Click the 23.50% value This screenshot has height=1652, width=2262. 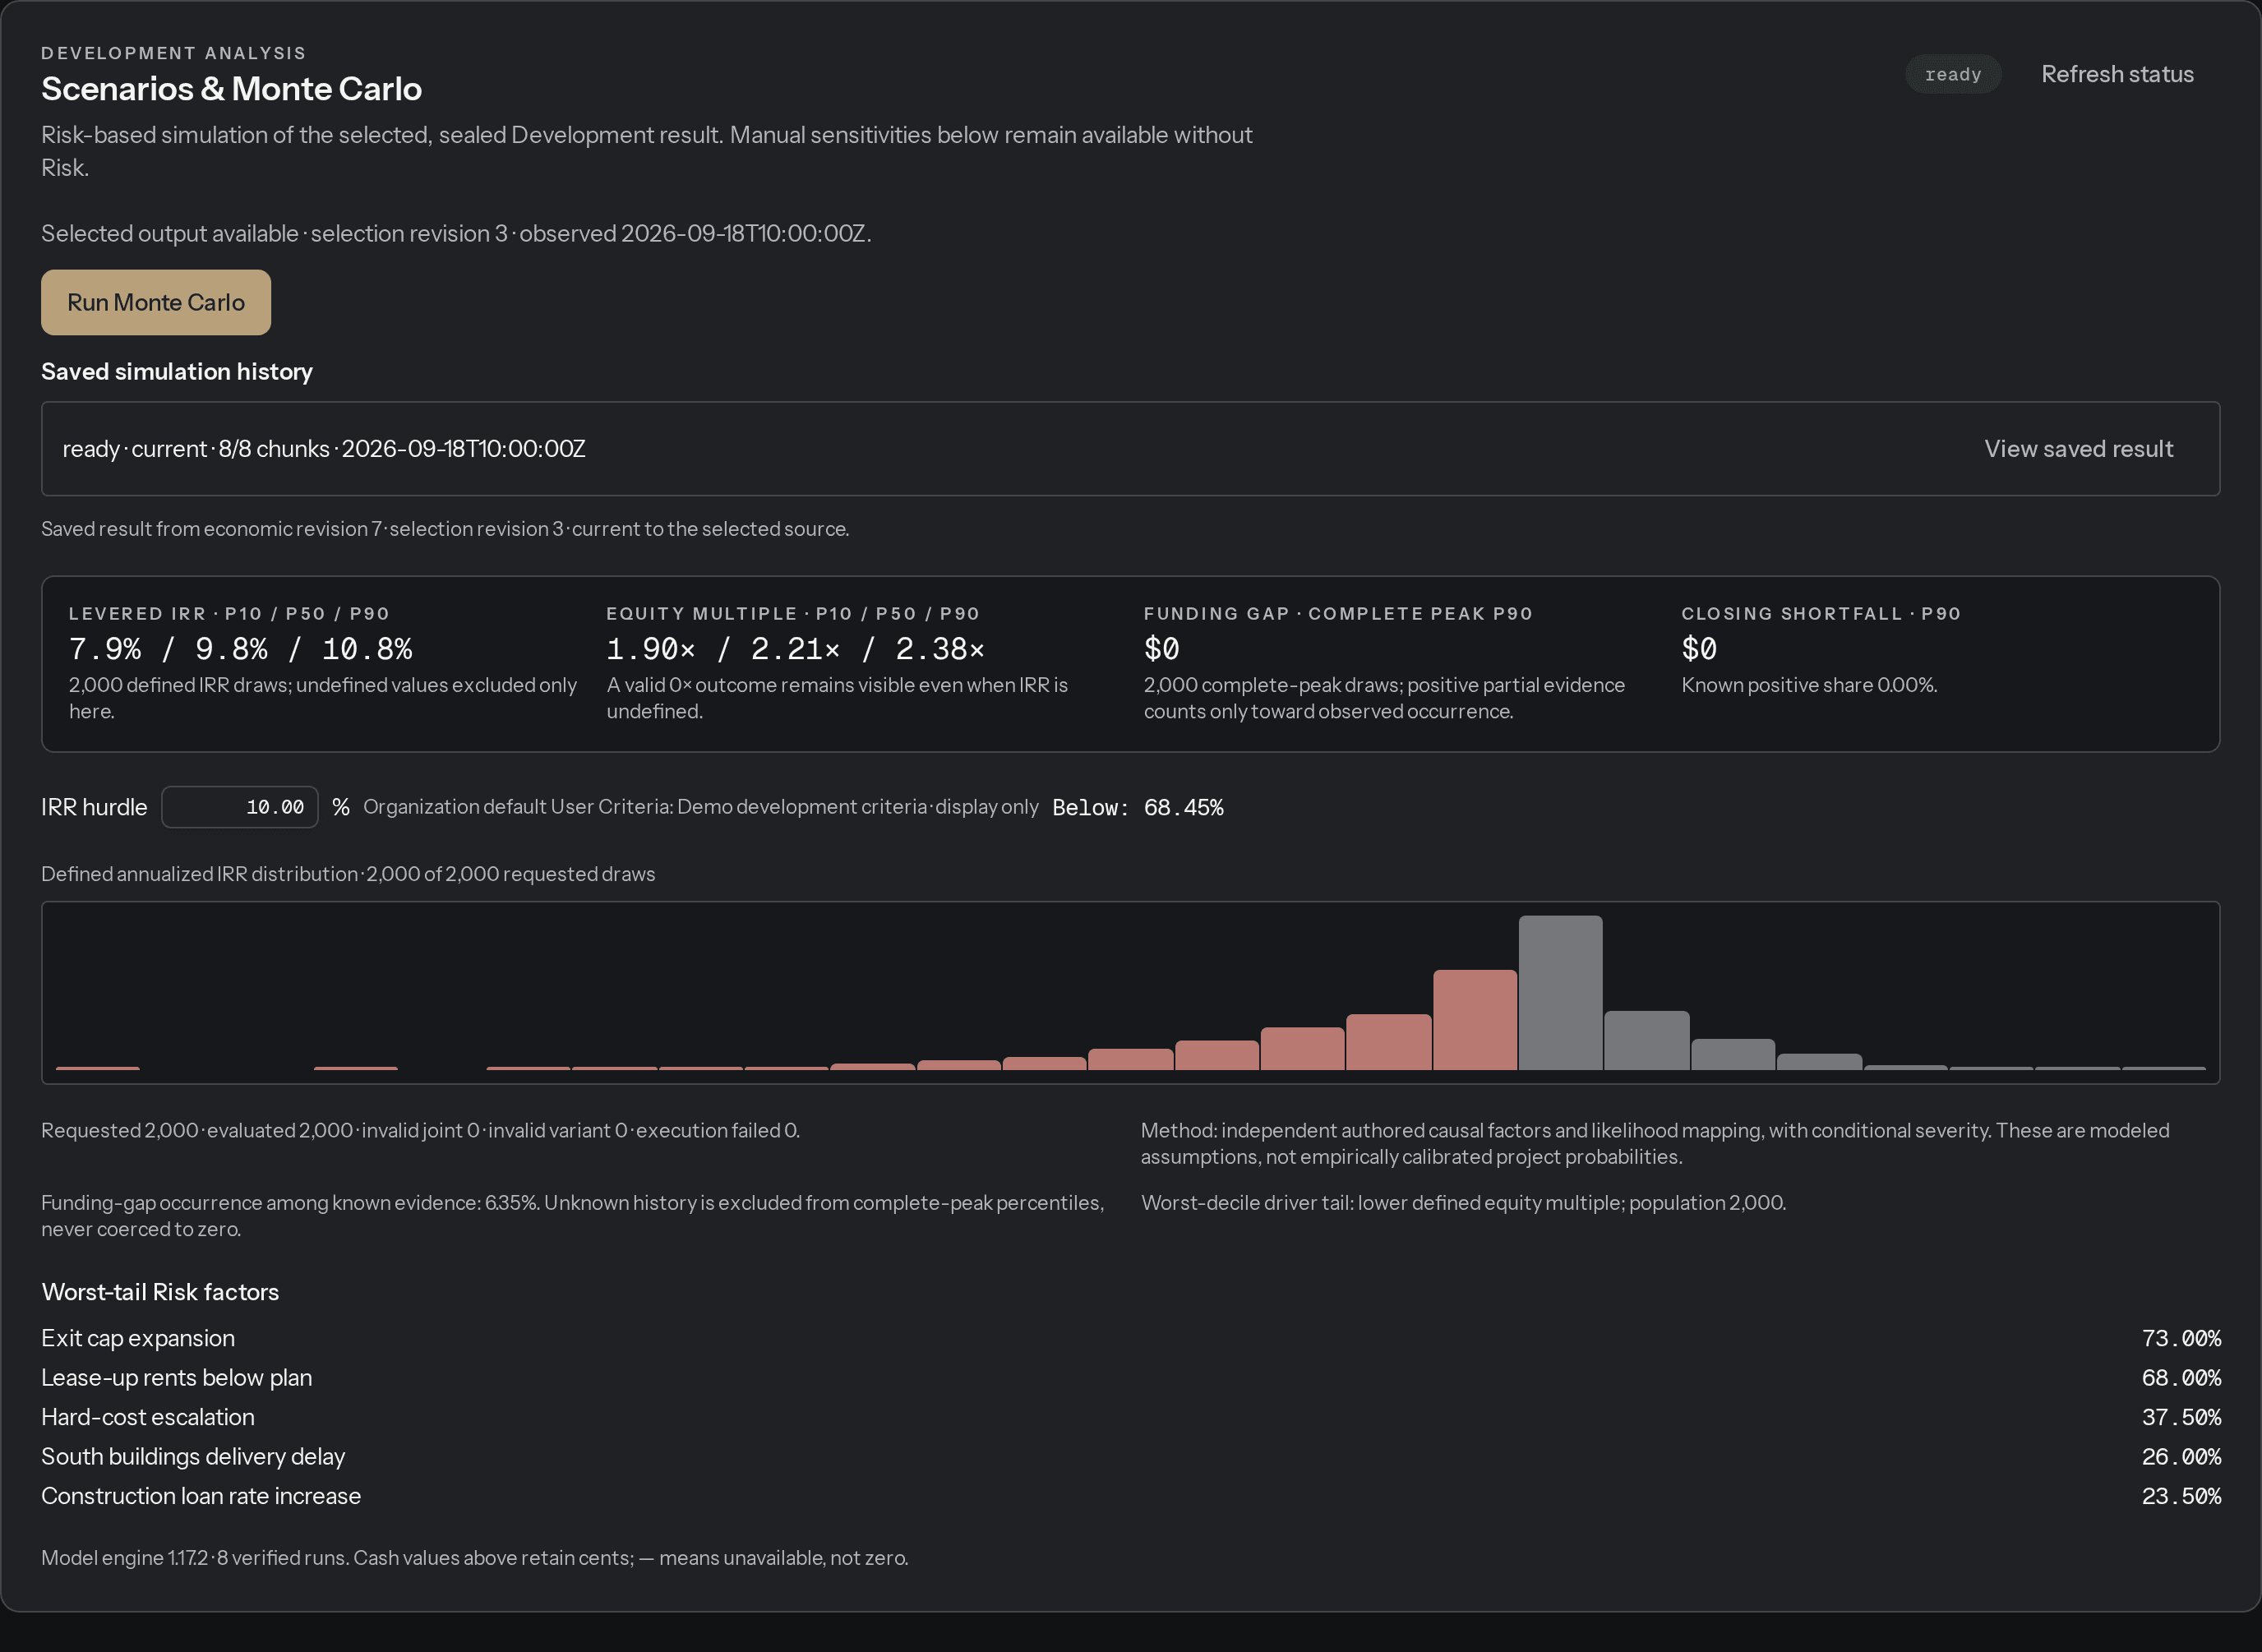(2181, 1496)
